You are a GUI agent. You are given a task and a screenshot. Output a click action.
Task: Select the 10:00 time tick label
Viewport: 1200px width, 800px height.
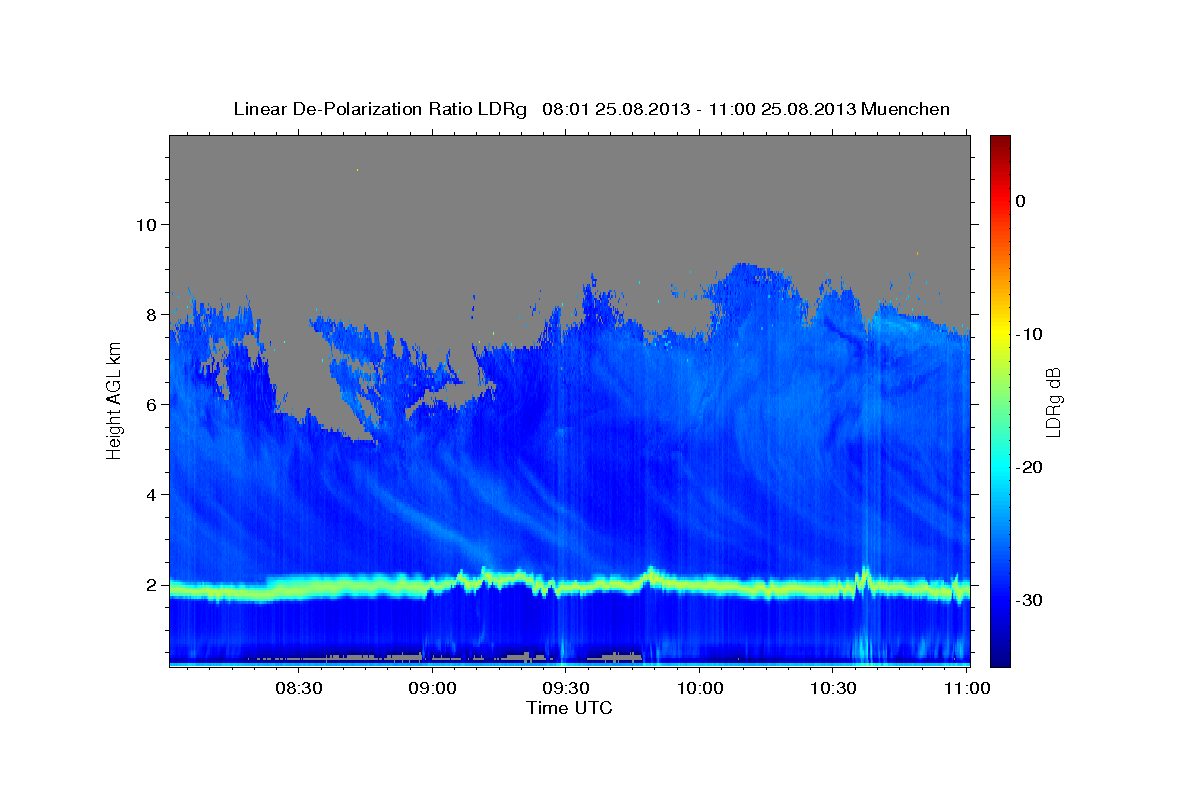[699, 688]
